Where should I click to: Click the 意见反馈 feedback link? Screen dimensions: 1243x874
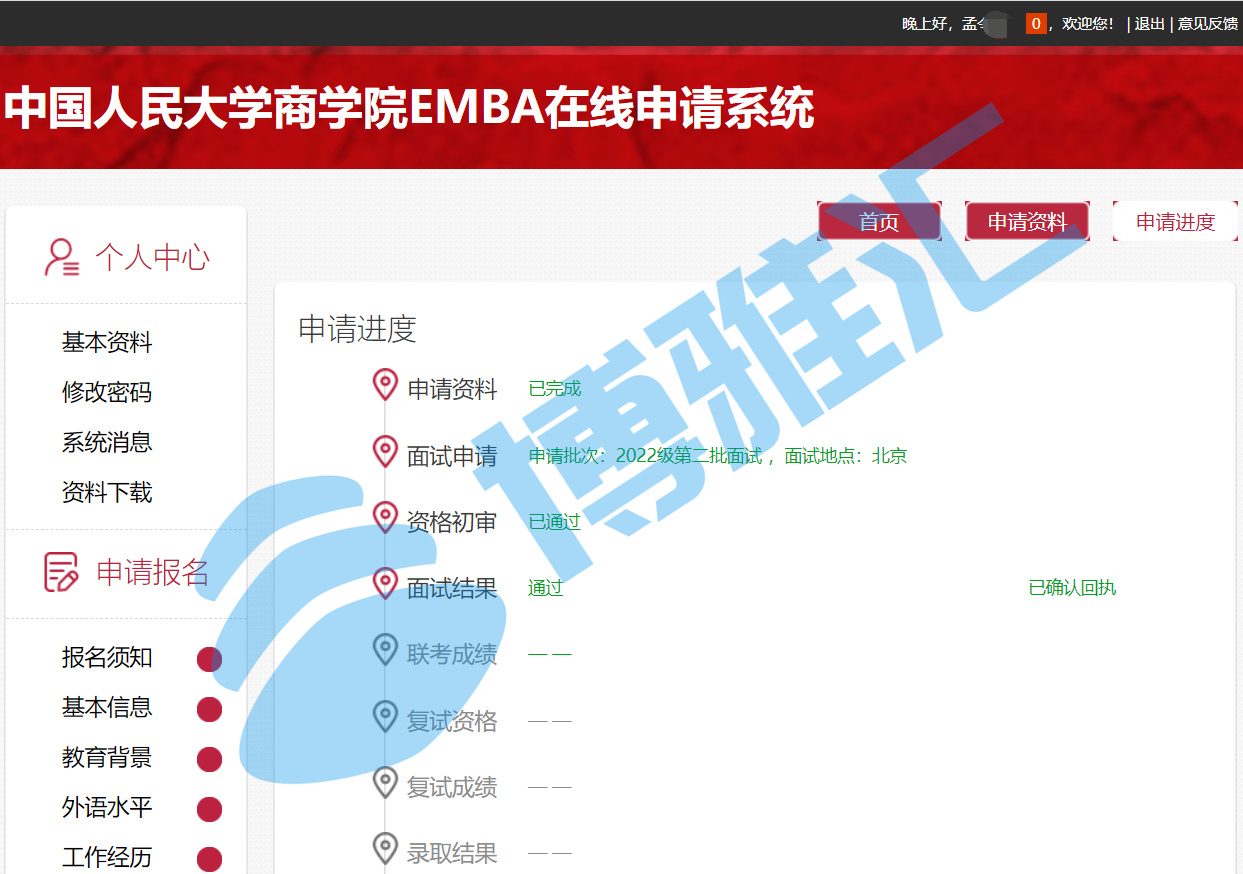pyautogui.click(x=1207, y=24)
